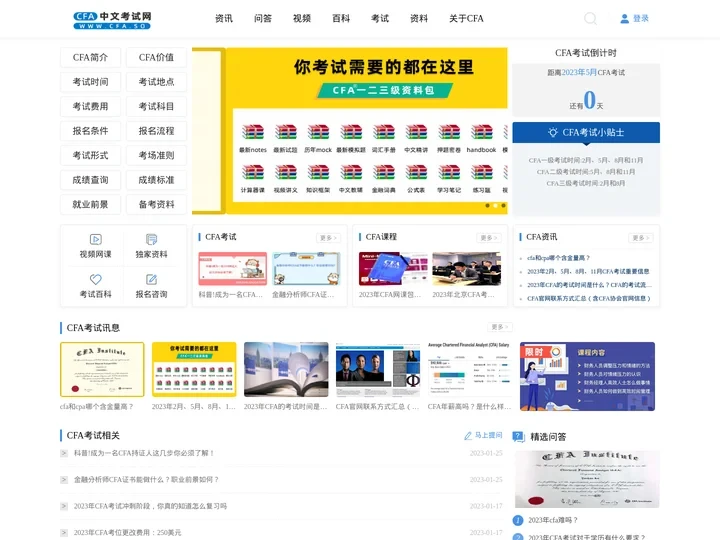Expand 更多 in the CFA考试 panel
Screen dimensions: 720x540
[328, 238]
